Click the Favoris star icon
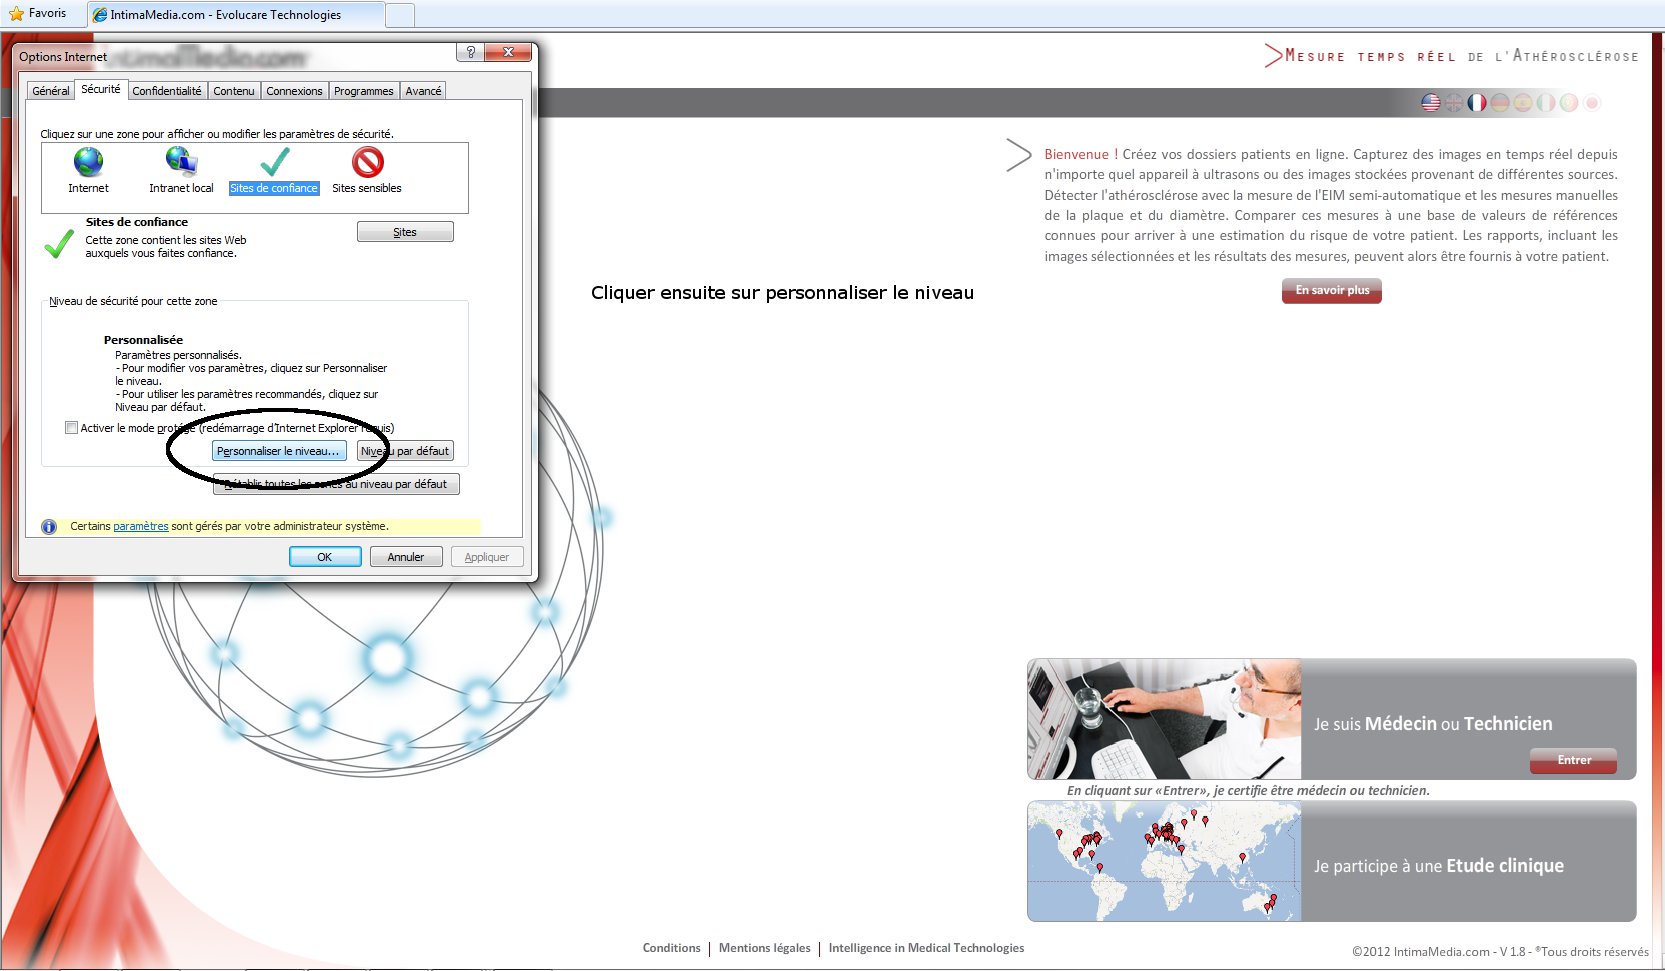Image resolution: width=1665 pixels, height=971 pixels. [16, 14]
